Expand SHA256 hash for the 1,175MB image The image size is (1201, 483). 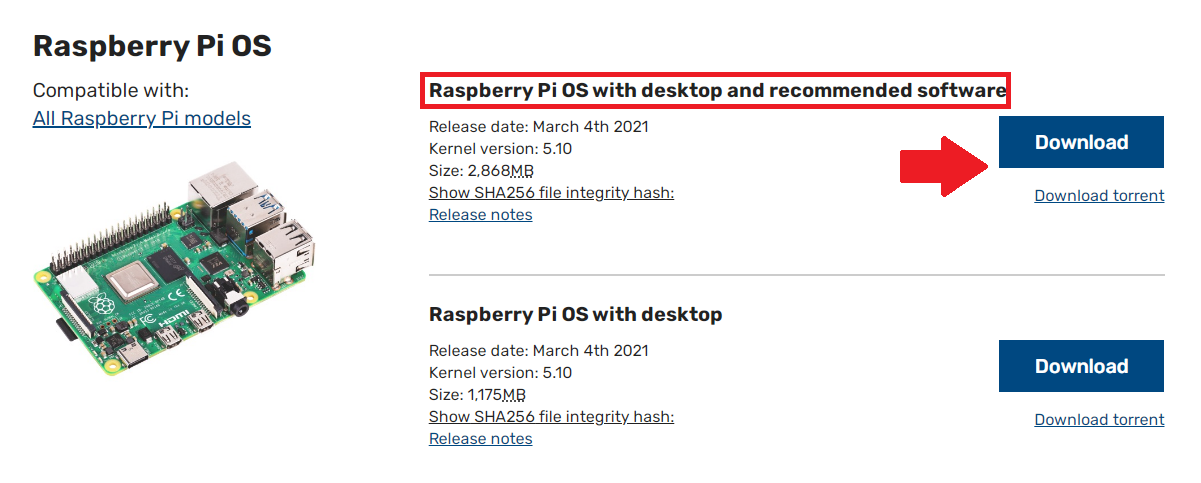click(x=551, y=416)
